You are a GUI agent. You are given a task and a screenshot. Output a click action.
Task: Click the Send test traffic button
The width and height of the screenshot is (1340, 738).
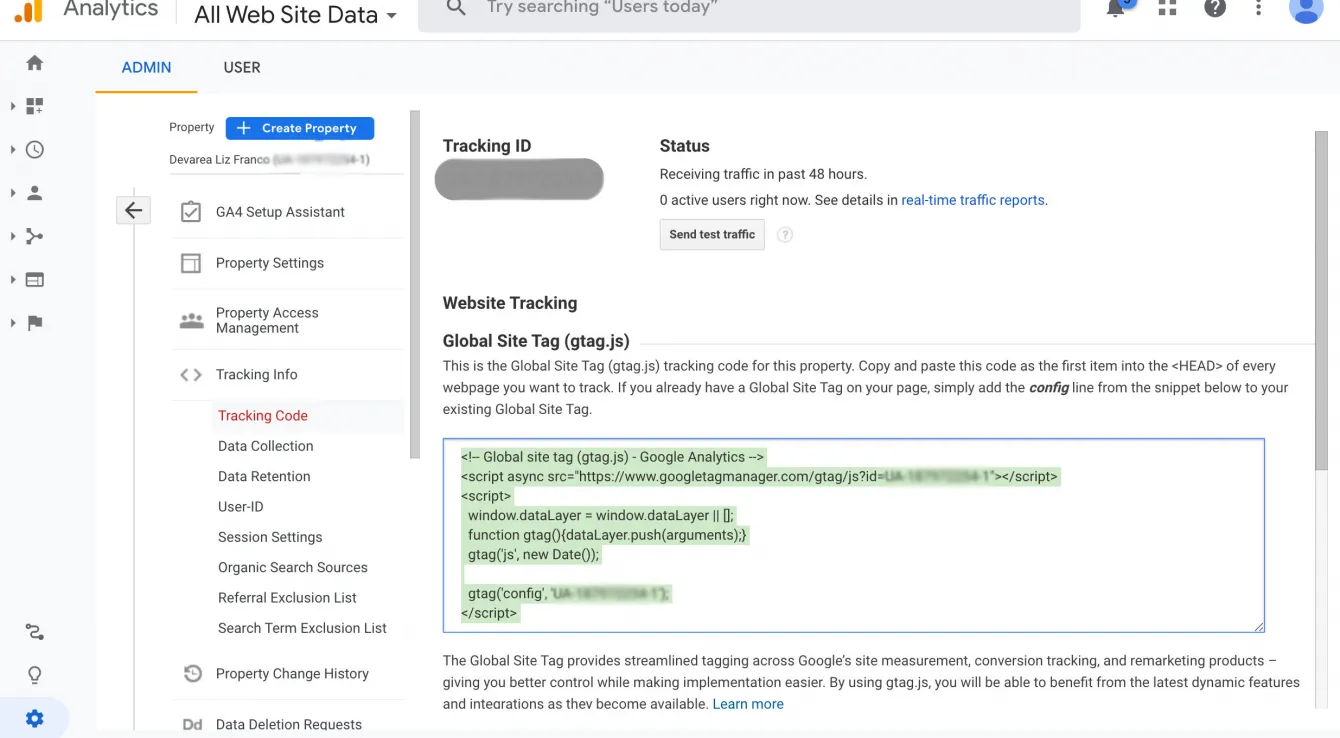[x=712, y=235]
